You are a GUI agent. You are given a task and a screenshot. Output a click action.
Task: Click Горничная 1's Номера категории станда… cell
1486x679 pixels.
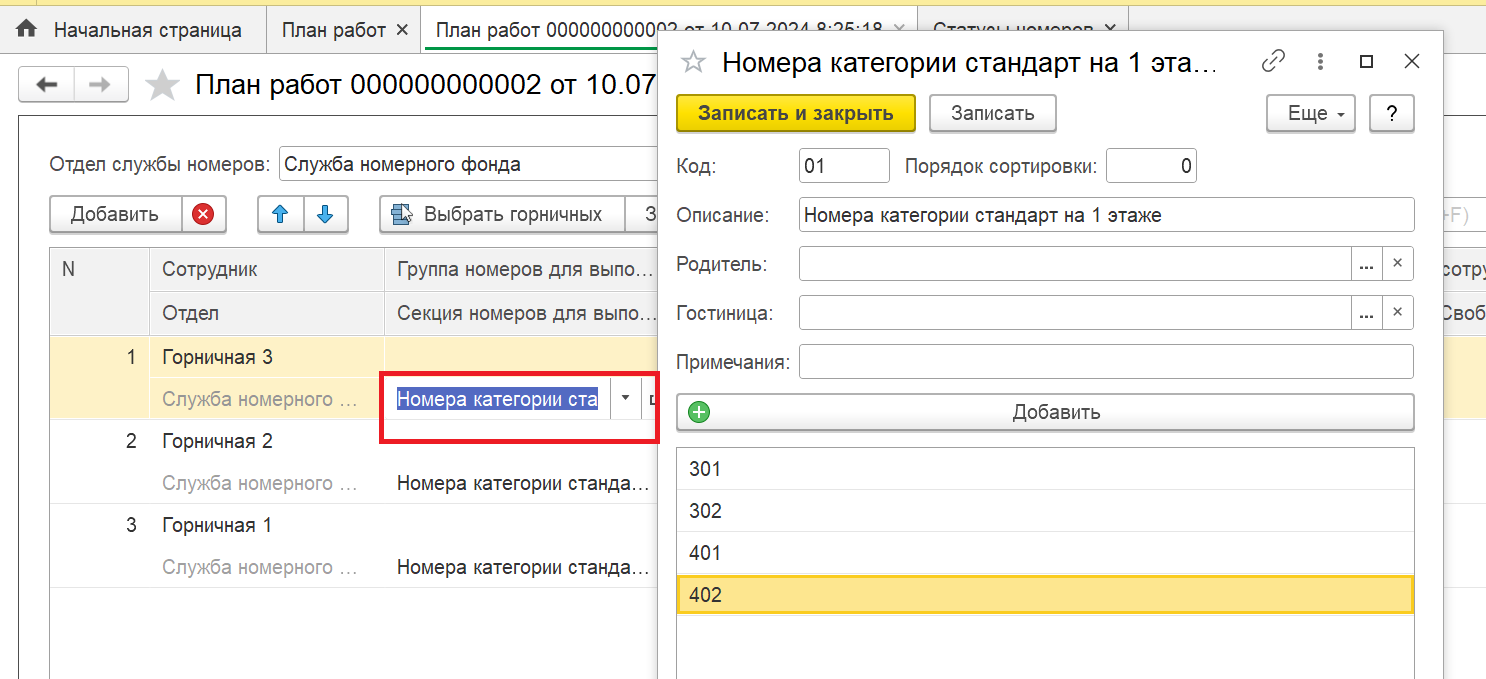click(523, 567)
